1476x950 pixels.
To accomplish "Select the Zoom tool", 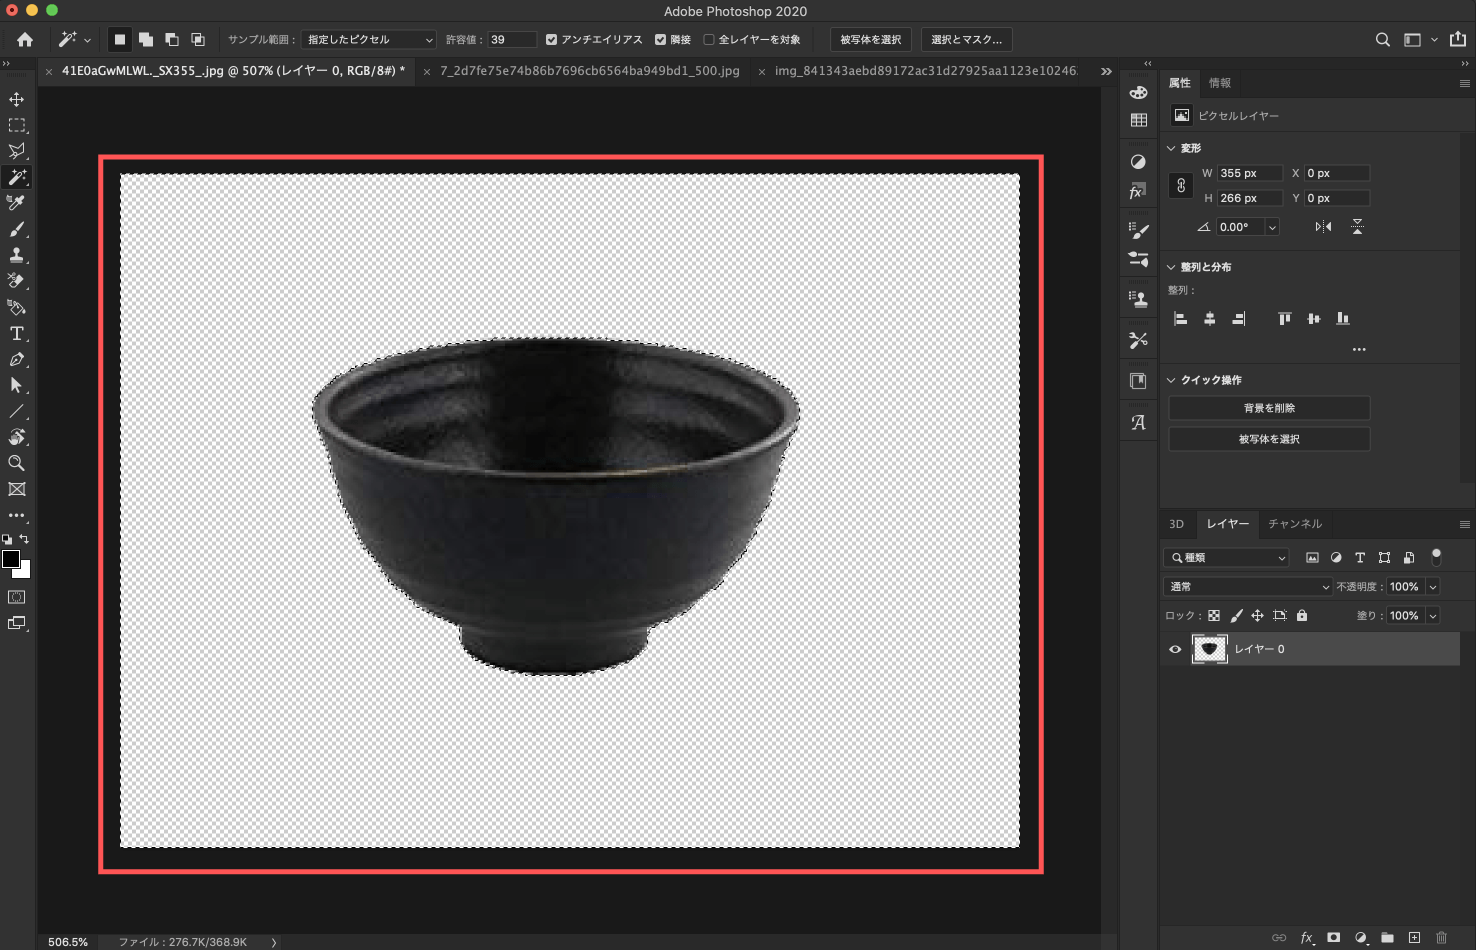I will [17, 463].
